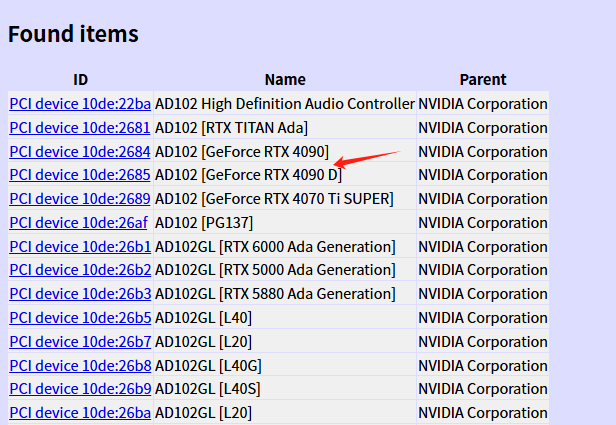Screen dimensions: 616x425
Task: Select 'AD102 High Definition Audio Controller' cell
Action: pos(285,104)
